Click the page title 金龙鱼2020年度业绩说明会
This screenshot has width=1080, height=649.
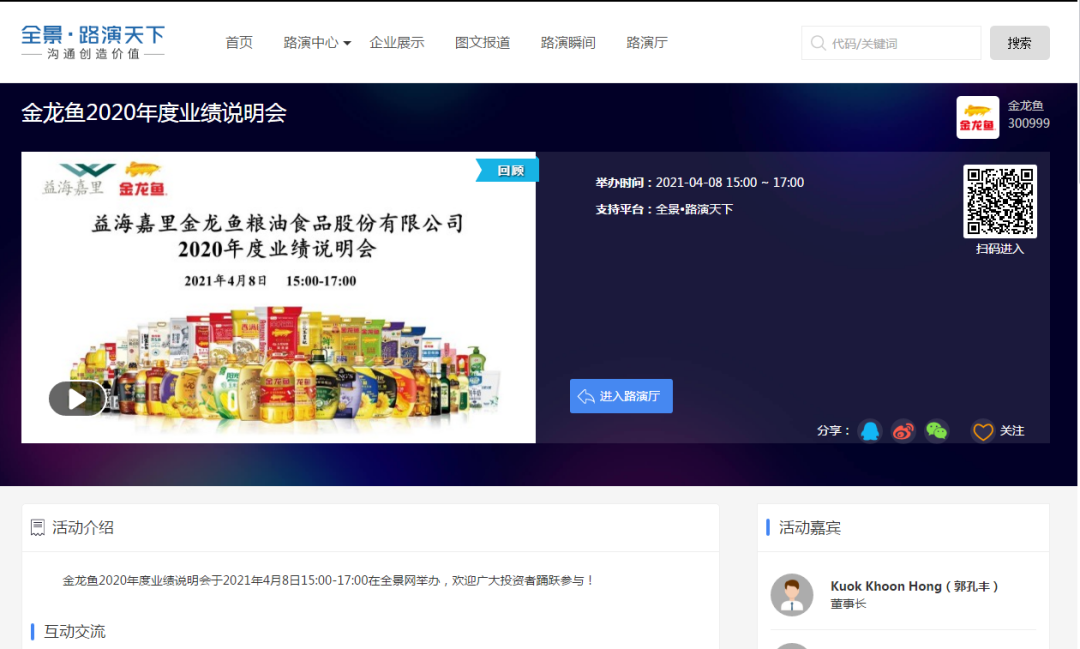[154, 113]
